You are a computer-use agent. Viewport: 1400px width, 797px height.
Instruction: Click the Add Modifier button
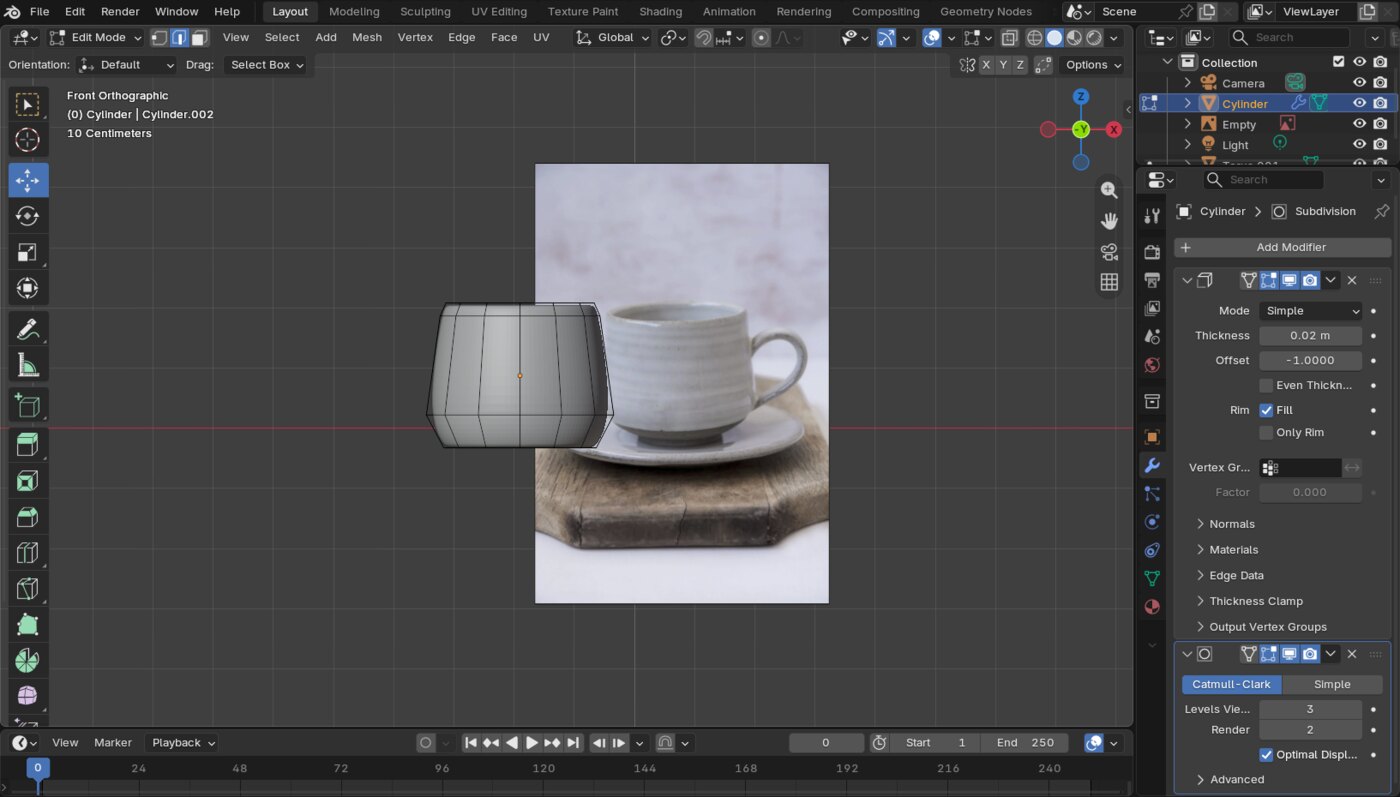[1283, 247]
